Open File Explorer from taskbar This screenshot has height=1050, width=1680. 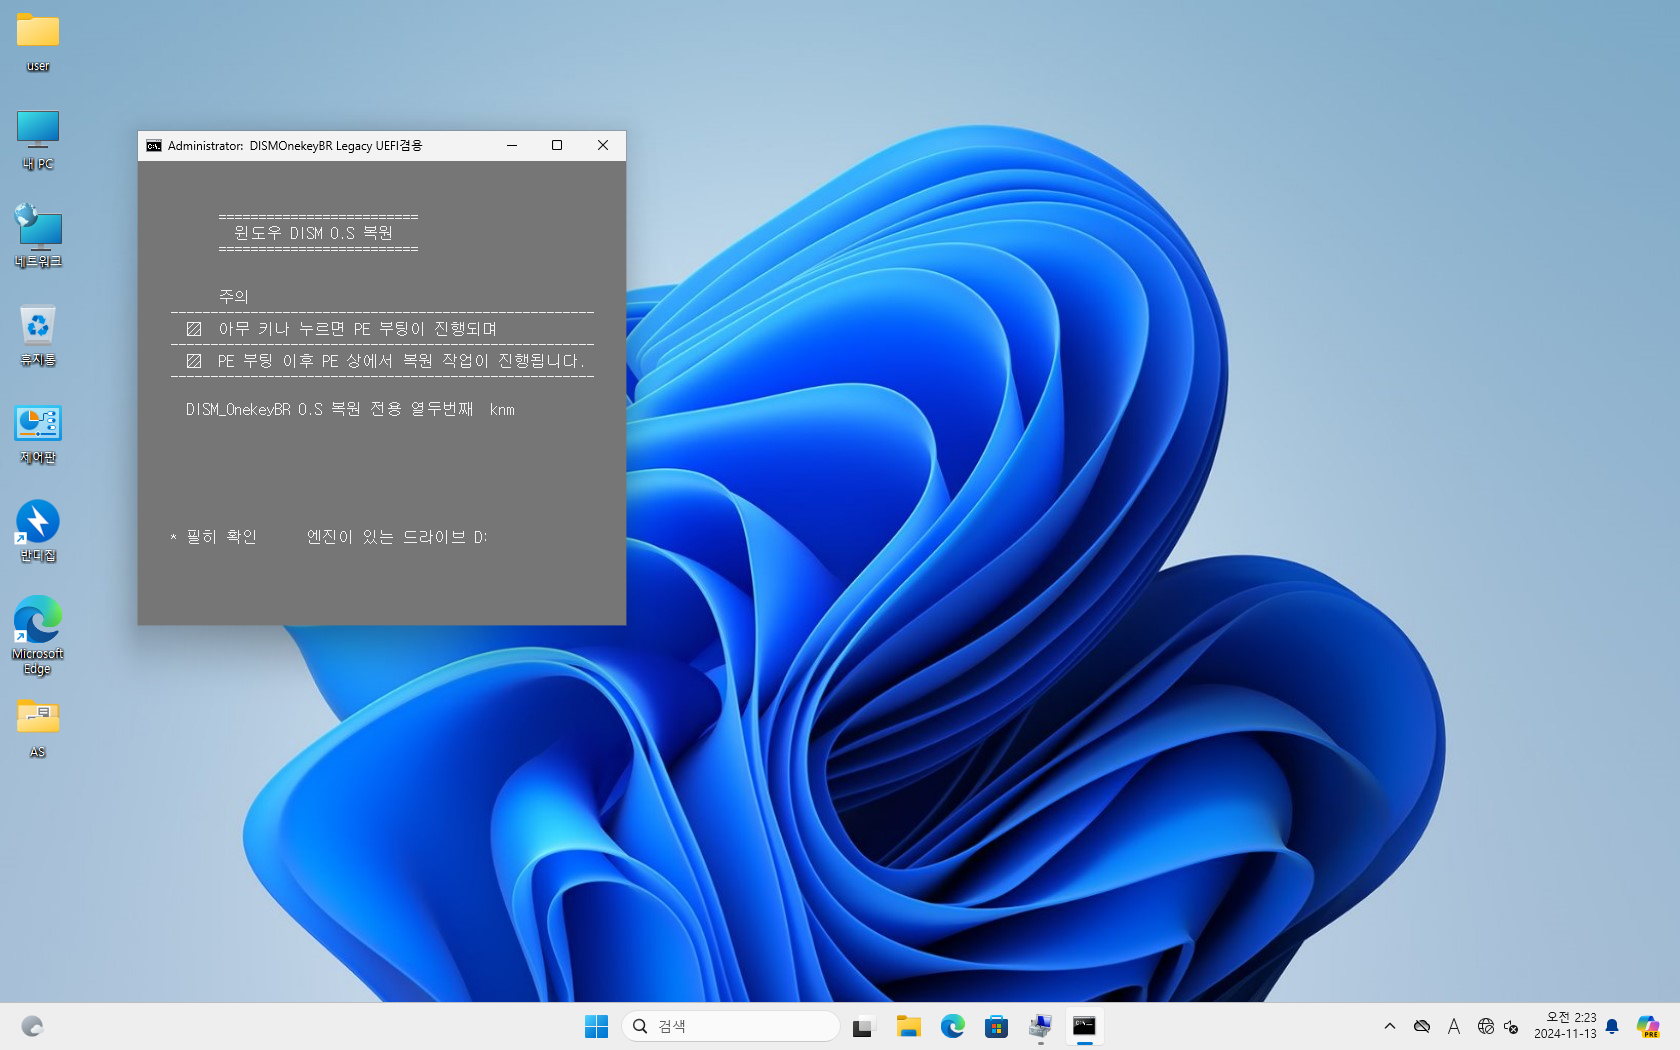click(908, 1026)
